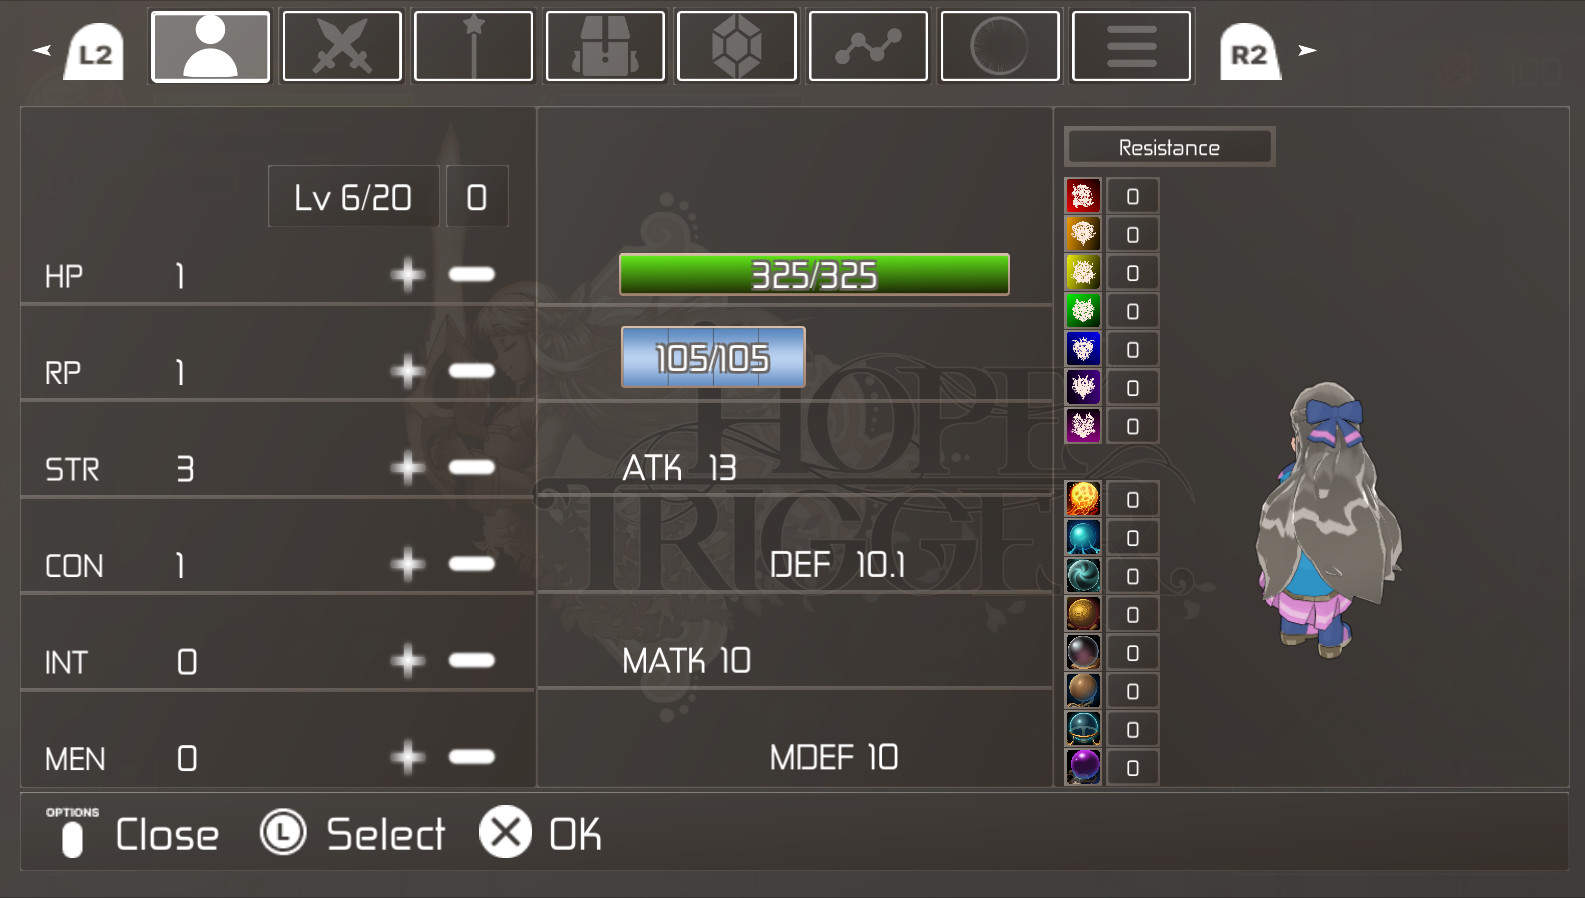The image size is (1585, 898).
Task: Click the STR stat label
Action: pos(72,469)
